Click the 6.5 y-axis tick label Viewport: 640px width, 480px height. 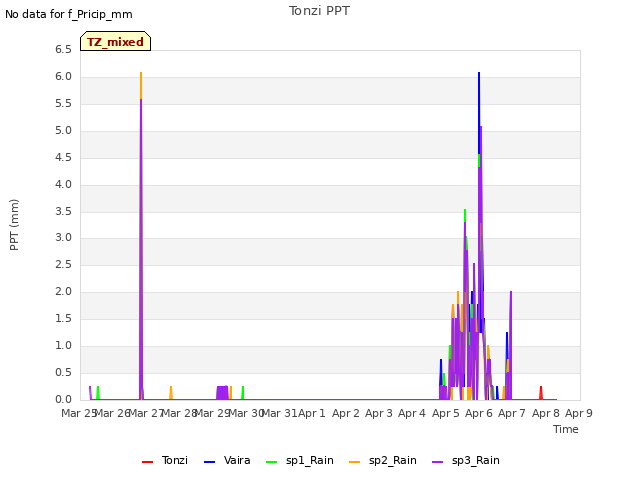(x=63, y=50)
